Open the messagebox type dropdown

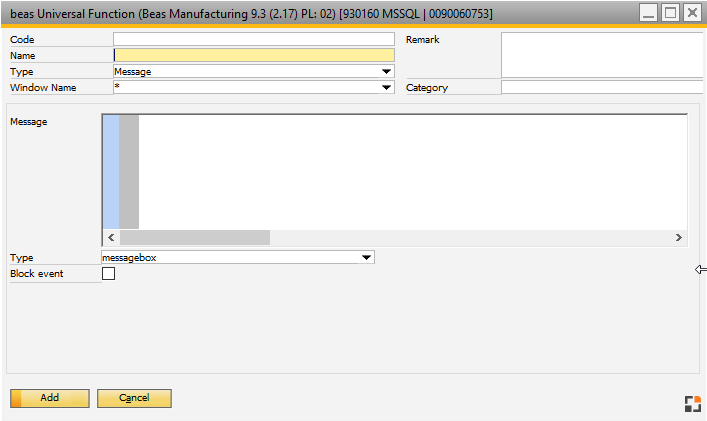366,258
